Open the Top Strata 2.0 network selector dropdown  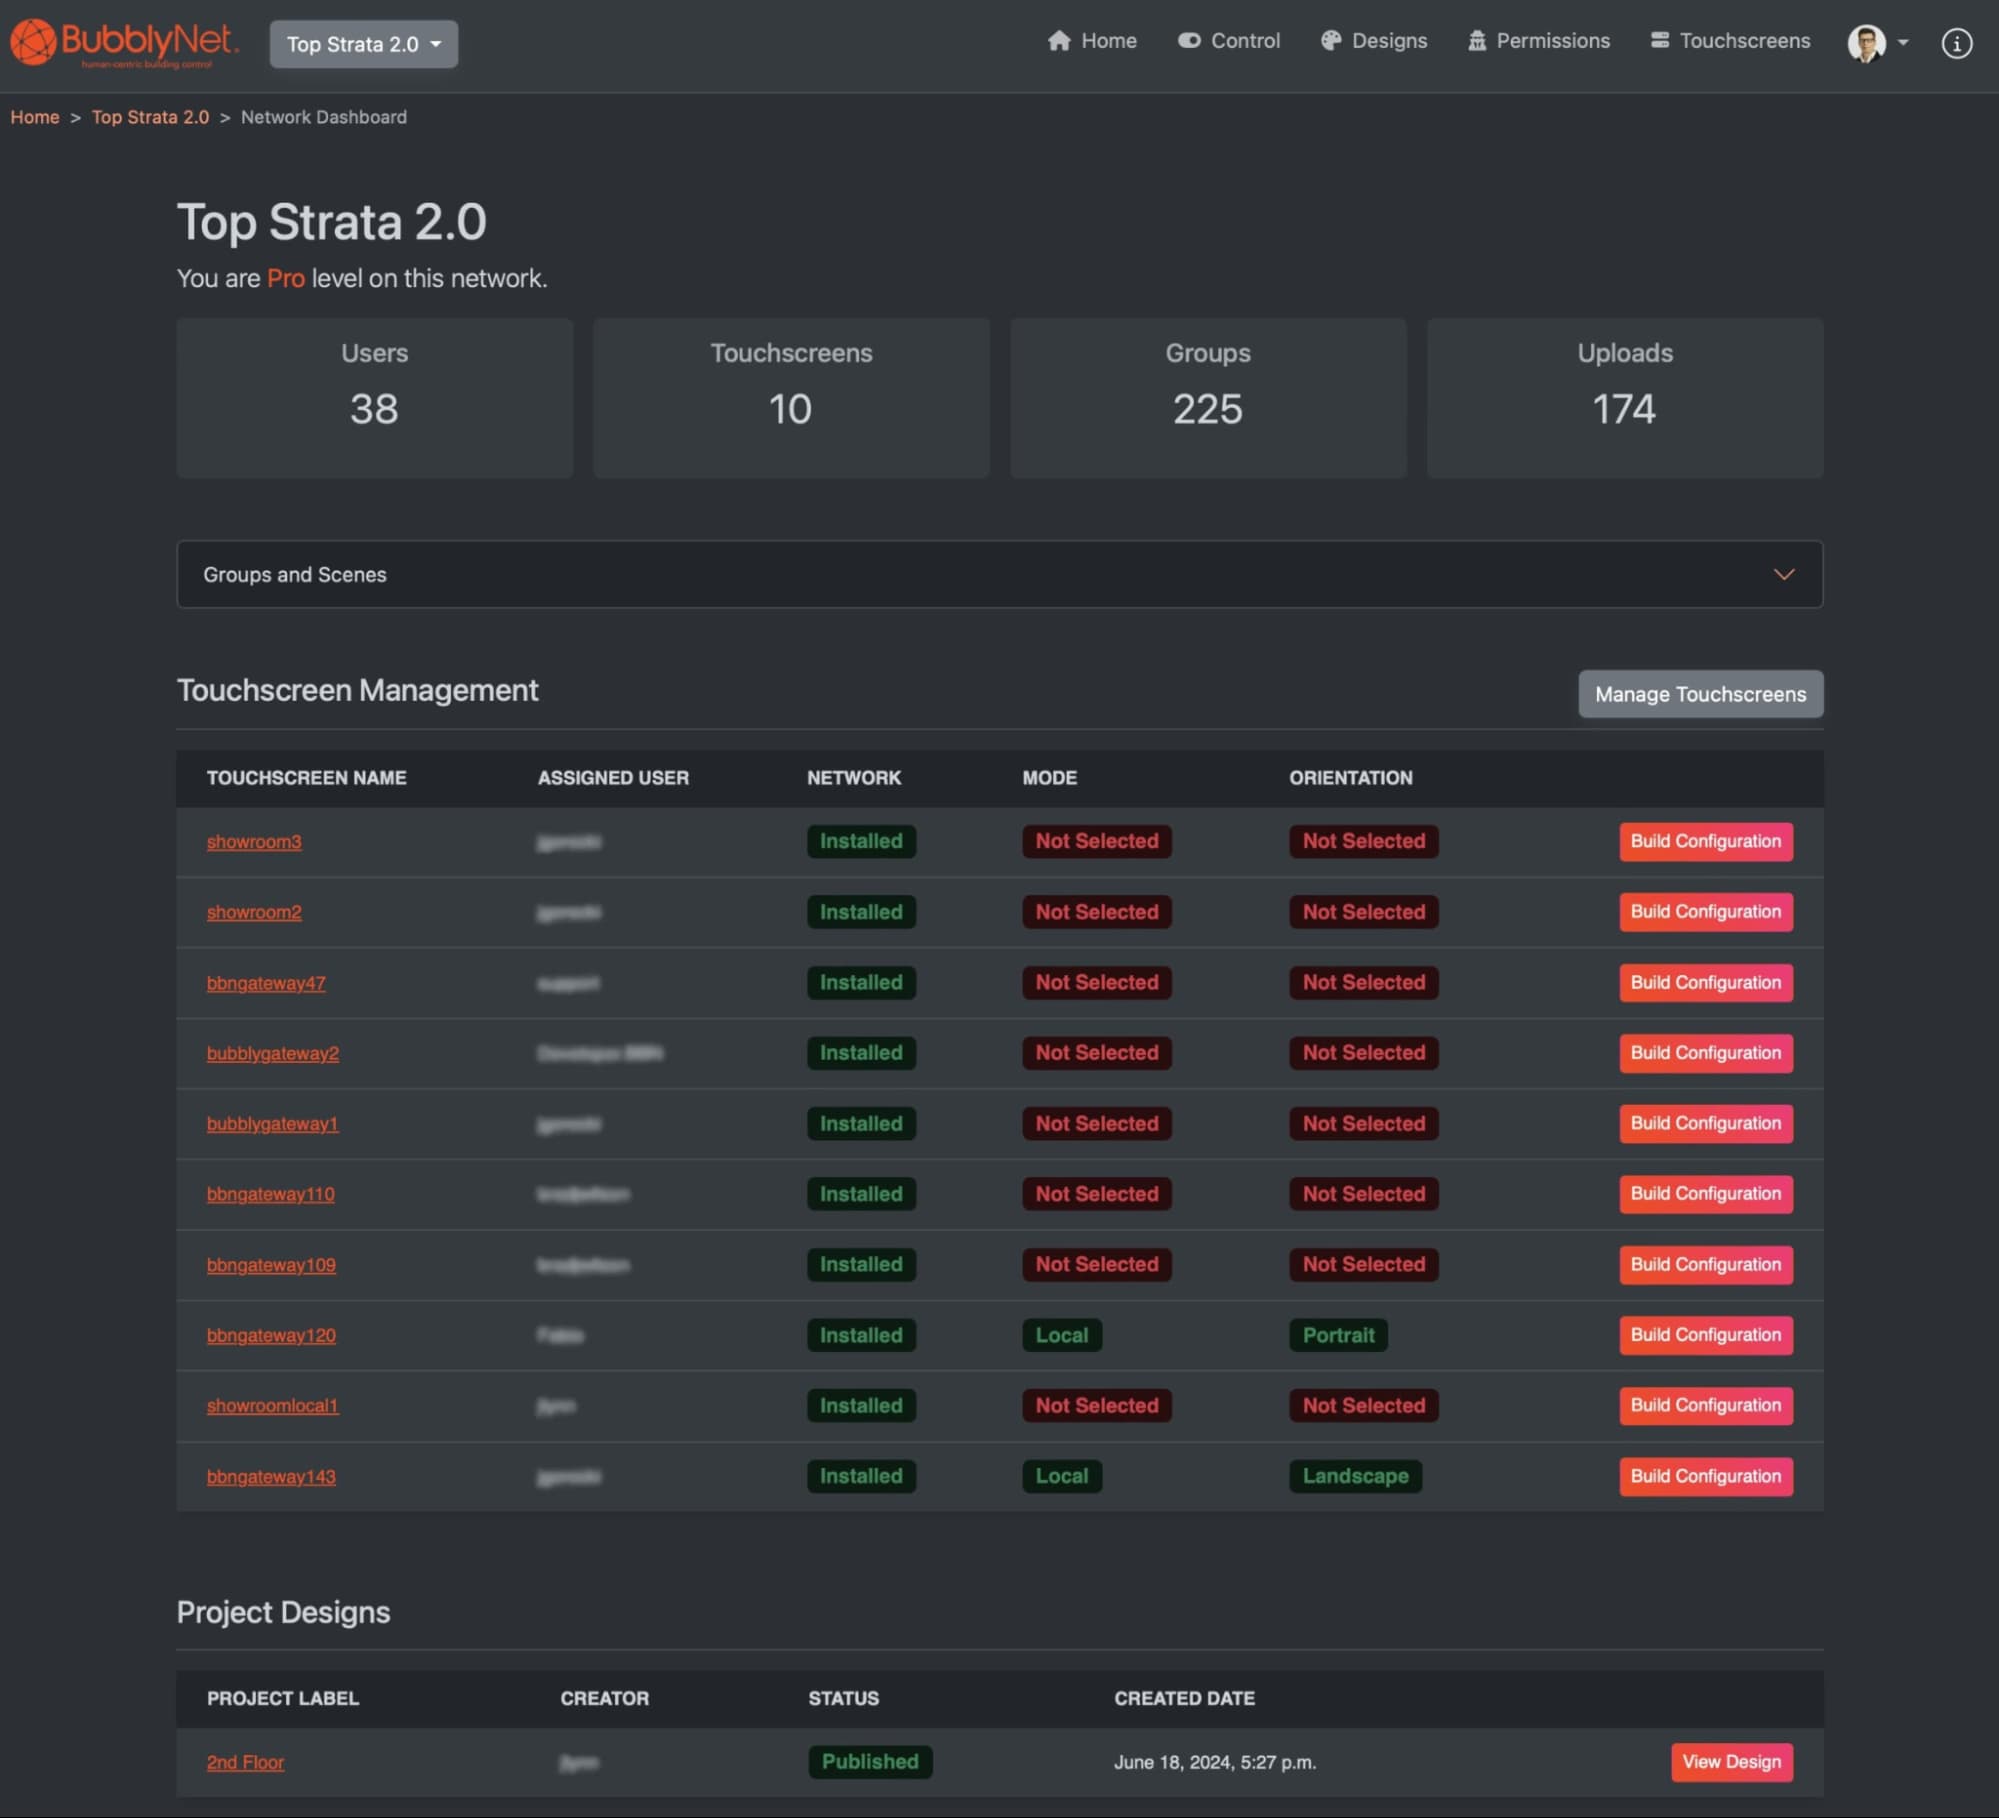pyautogui.click(x=363, y=44)
